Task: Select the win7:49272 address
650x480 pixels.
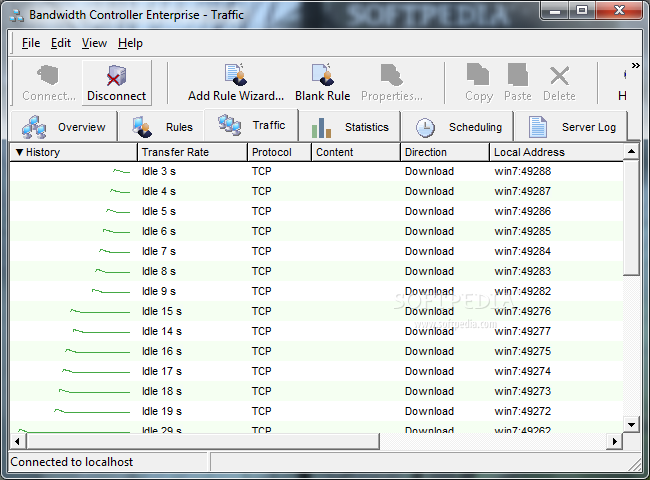Action: [x=522, y=411]
